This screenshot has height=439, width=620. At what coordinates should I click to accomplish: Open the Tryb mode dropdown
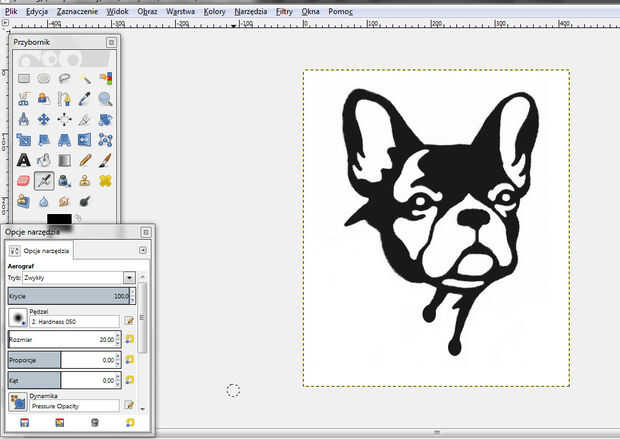[129, 277]
